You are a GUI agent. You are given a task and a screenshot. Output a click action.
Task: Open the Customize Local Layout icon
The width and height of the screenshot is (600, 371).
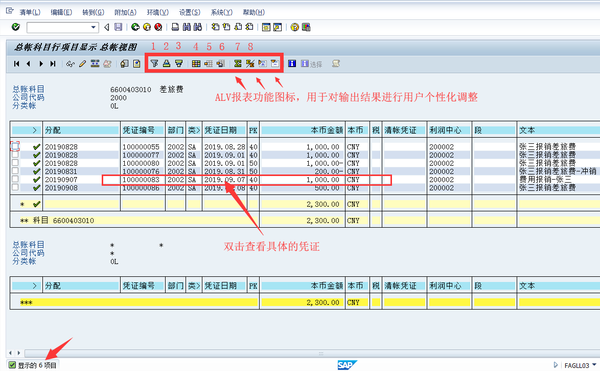coord(306,27)
